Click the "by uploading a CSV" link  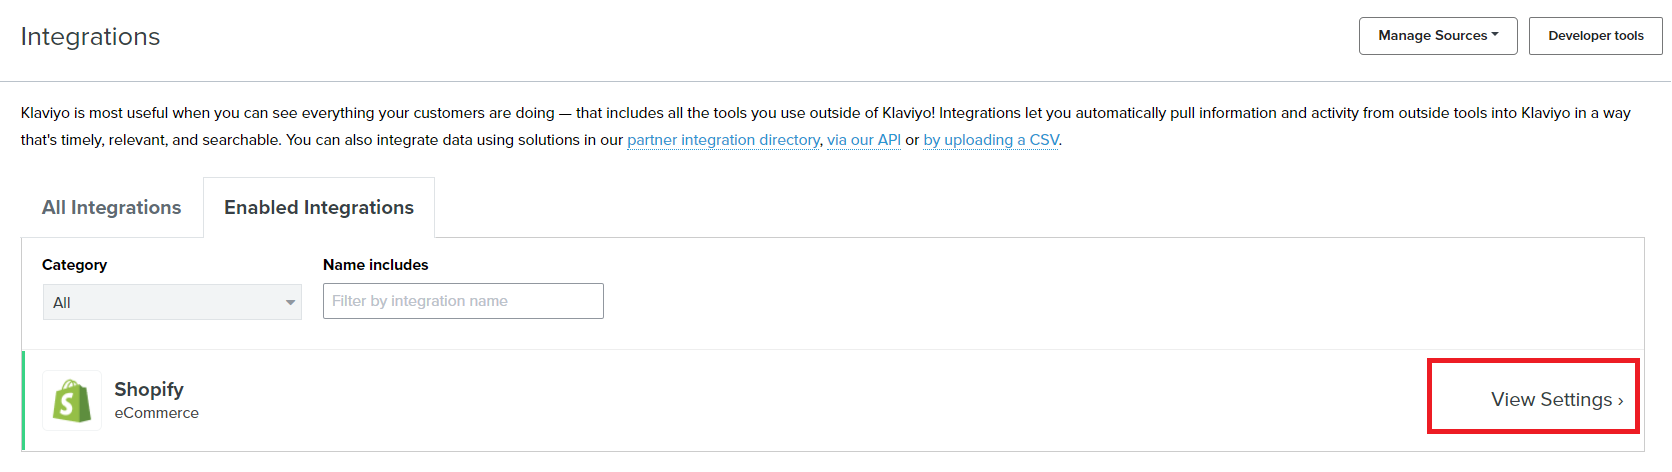(x=991, y=140)
